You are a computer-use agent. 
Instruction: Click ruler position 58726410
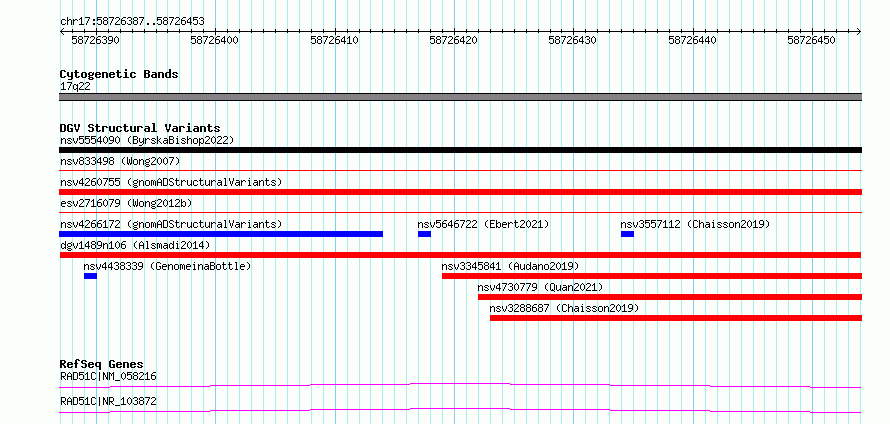334,40
